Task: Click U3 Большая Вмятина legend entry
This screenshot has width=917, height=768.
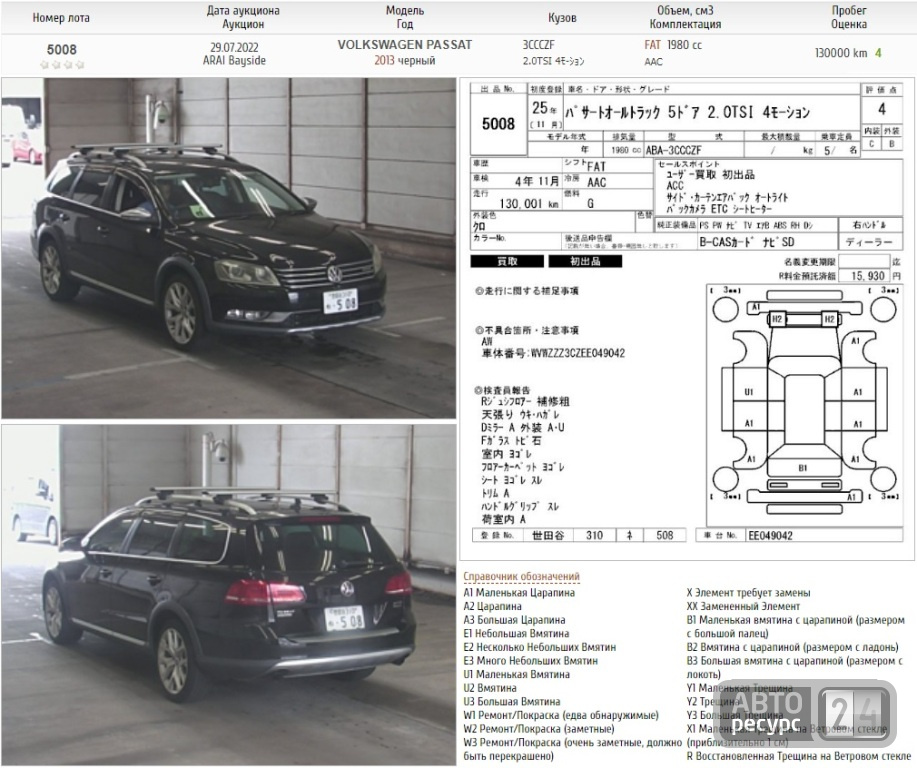Action: (x=512, y=702)
